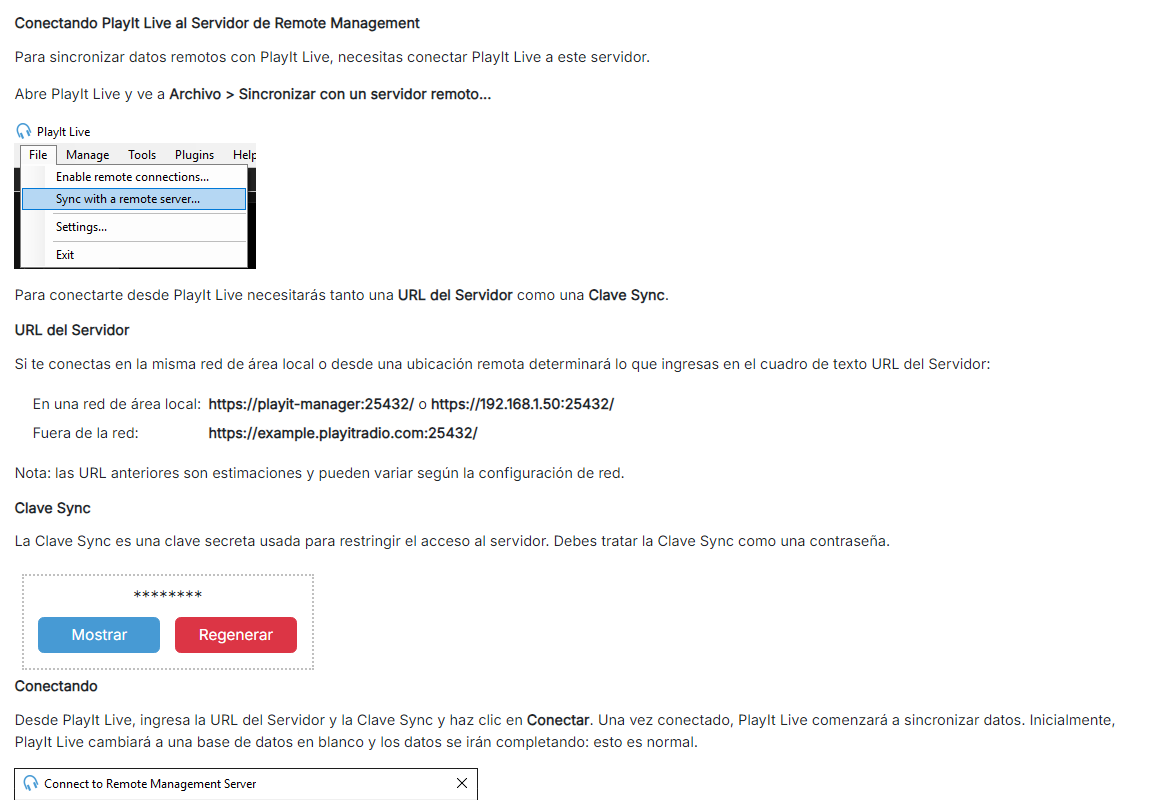1150x800 pixels.
Task: Click the https://example.playitradio.com:25432/ URL
Action: (x=343, y=433)
